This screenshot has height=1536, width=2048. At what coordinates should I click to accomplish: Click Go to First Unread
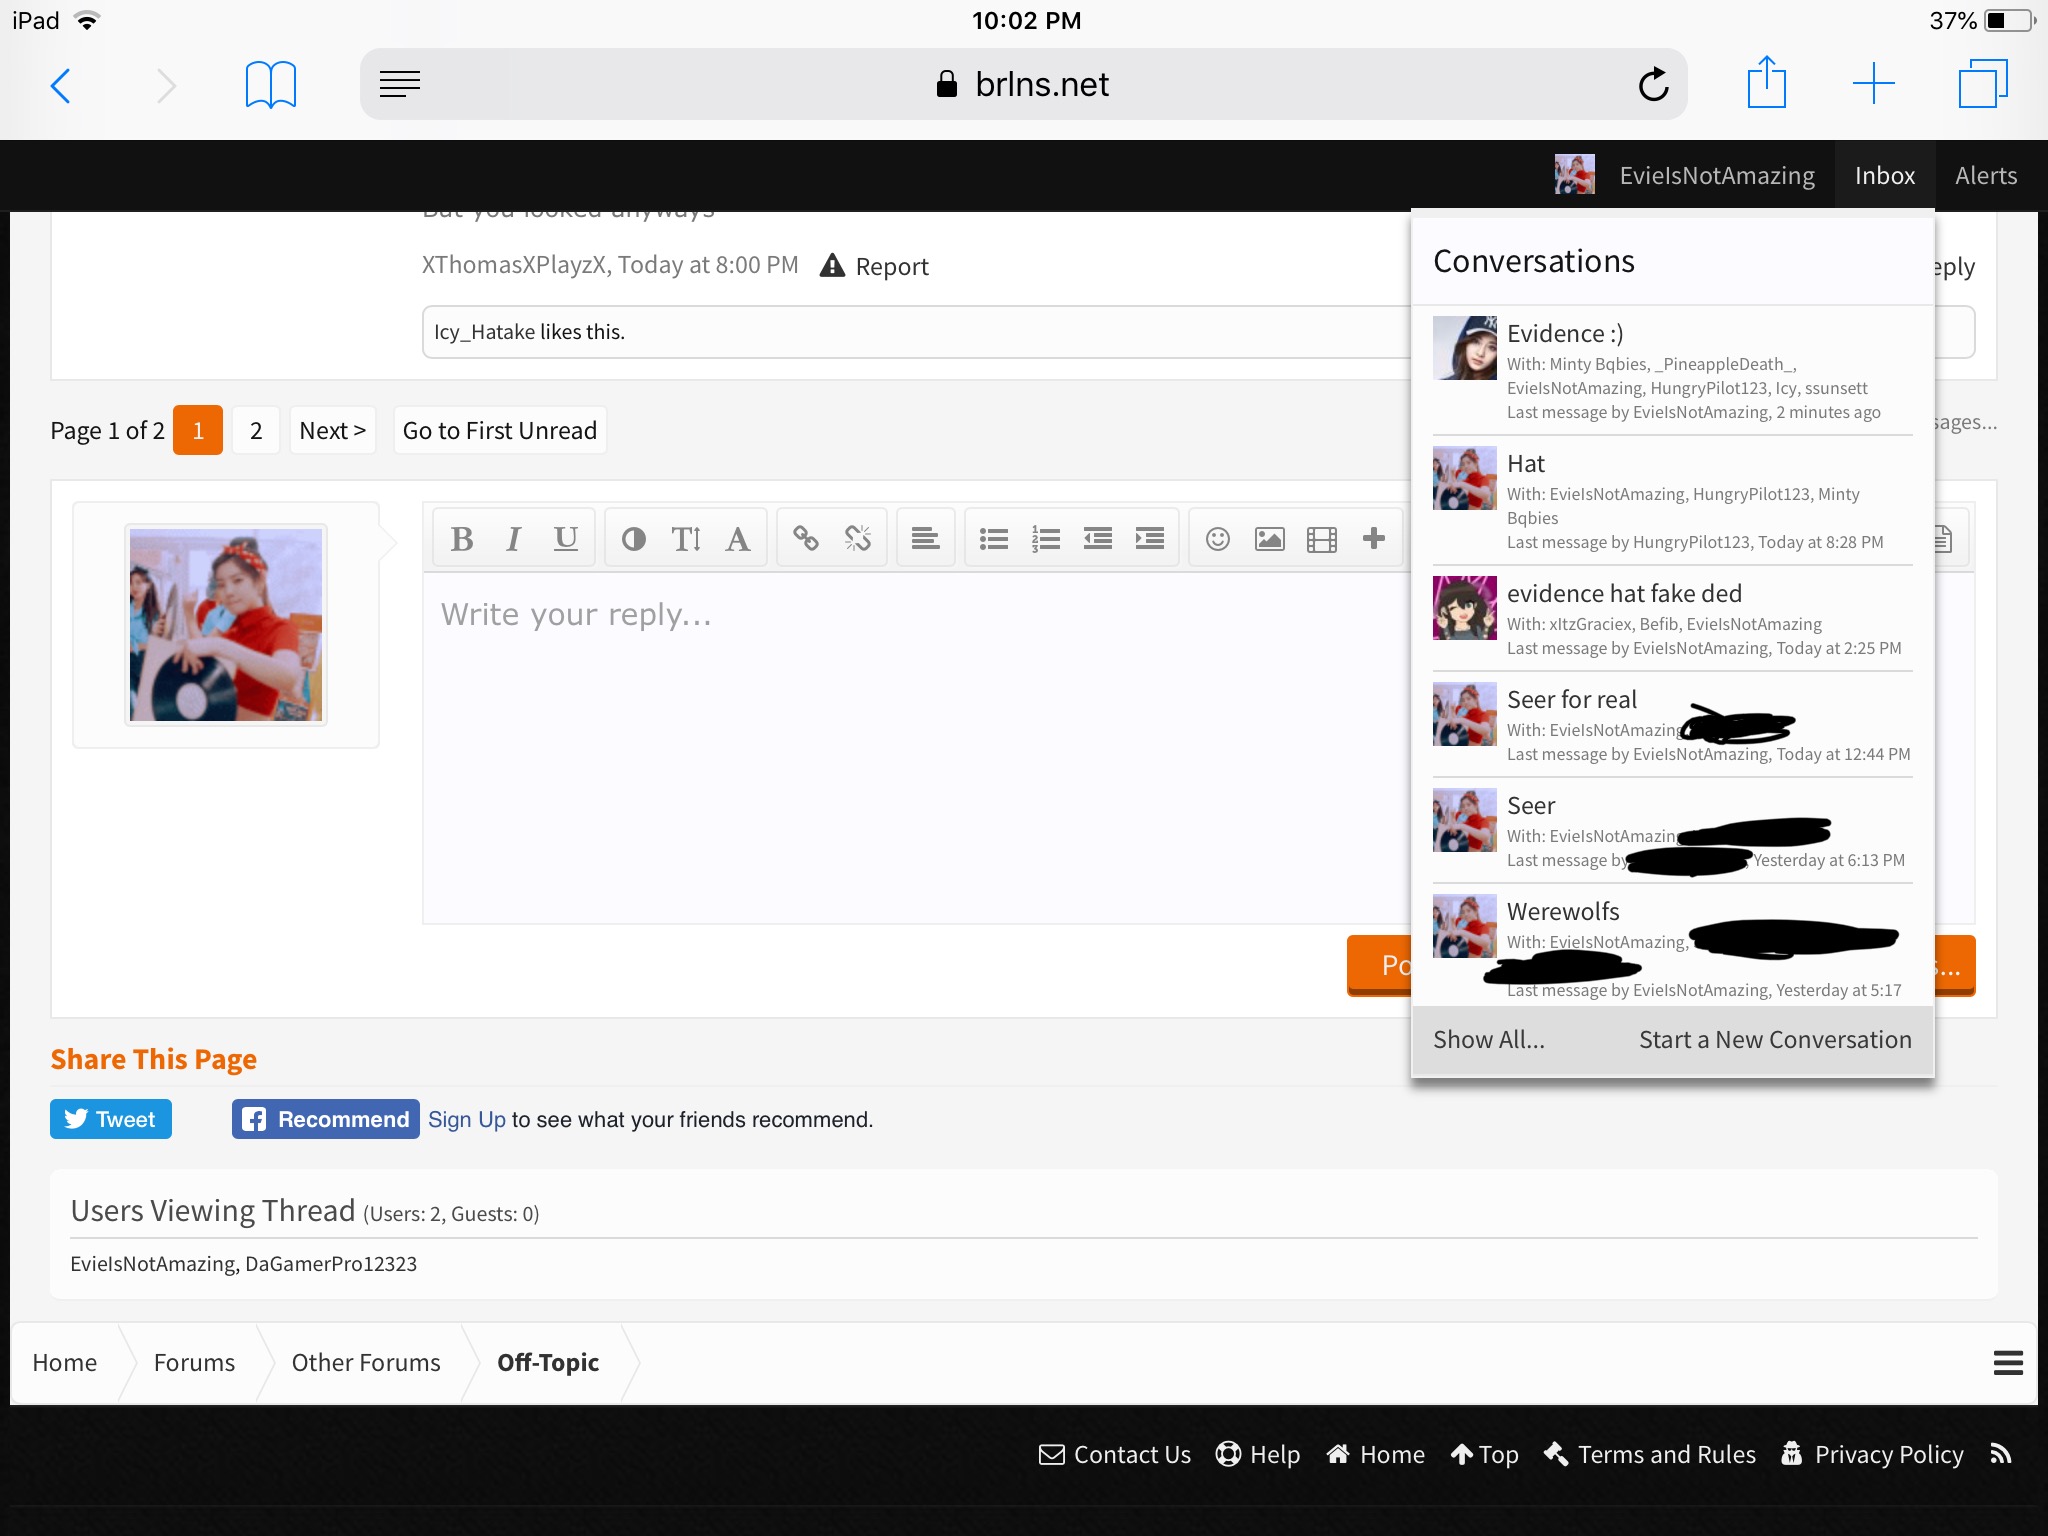pos(500,430)
